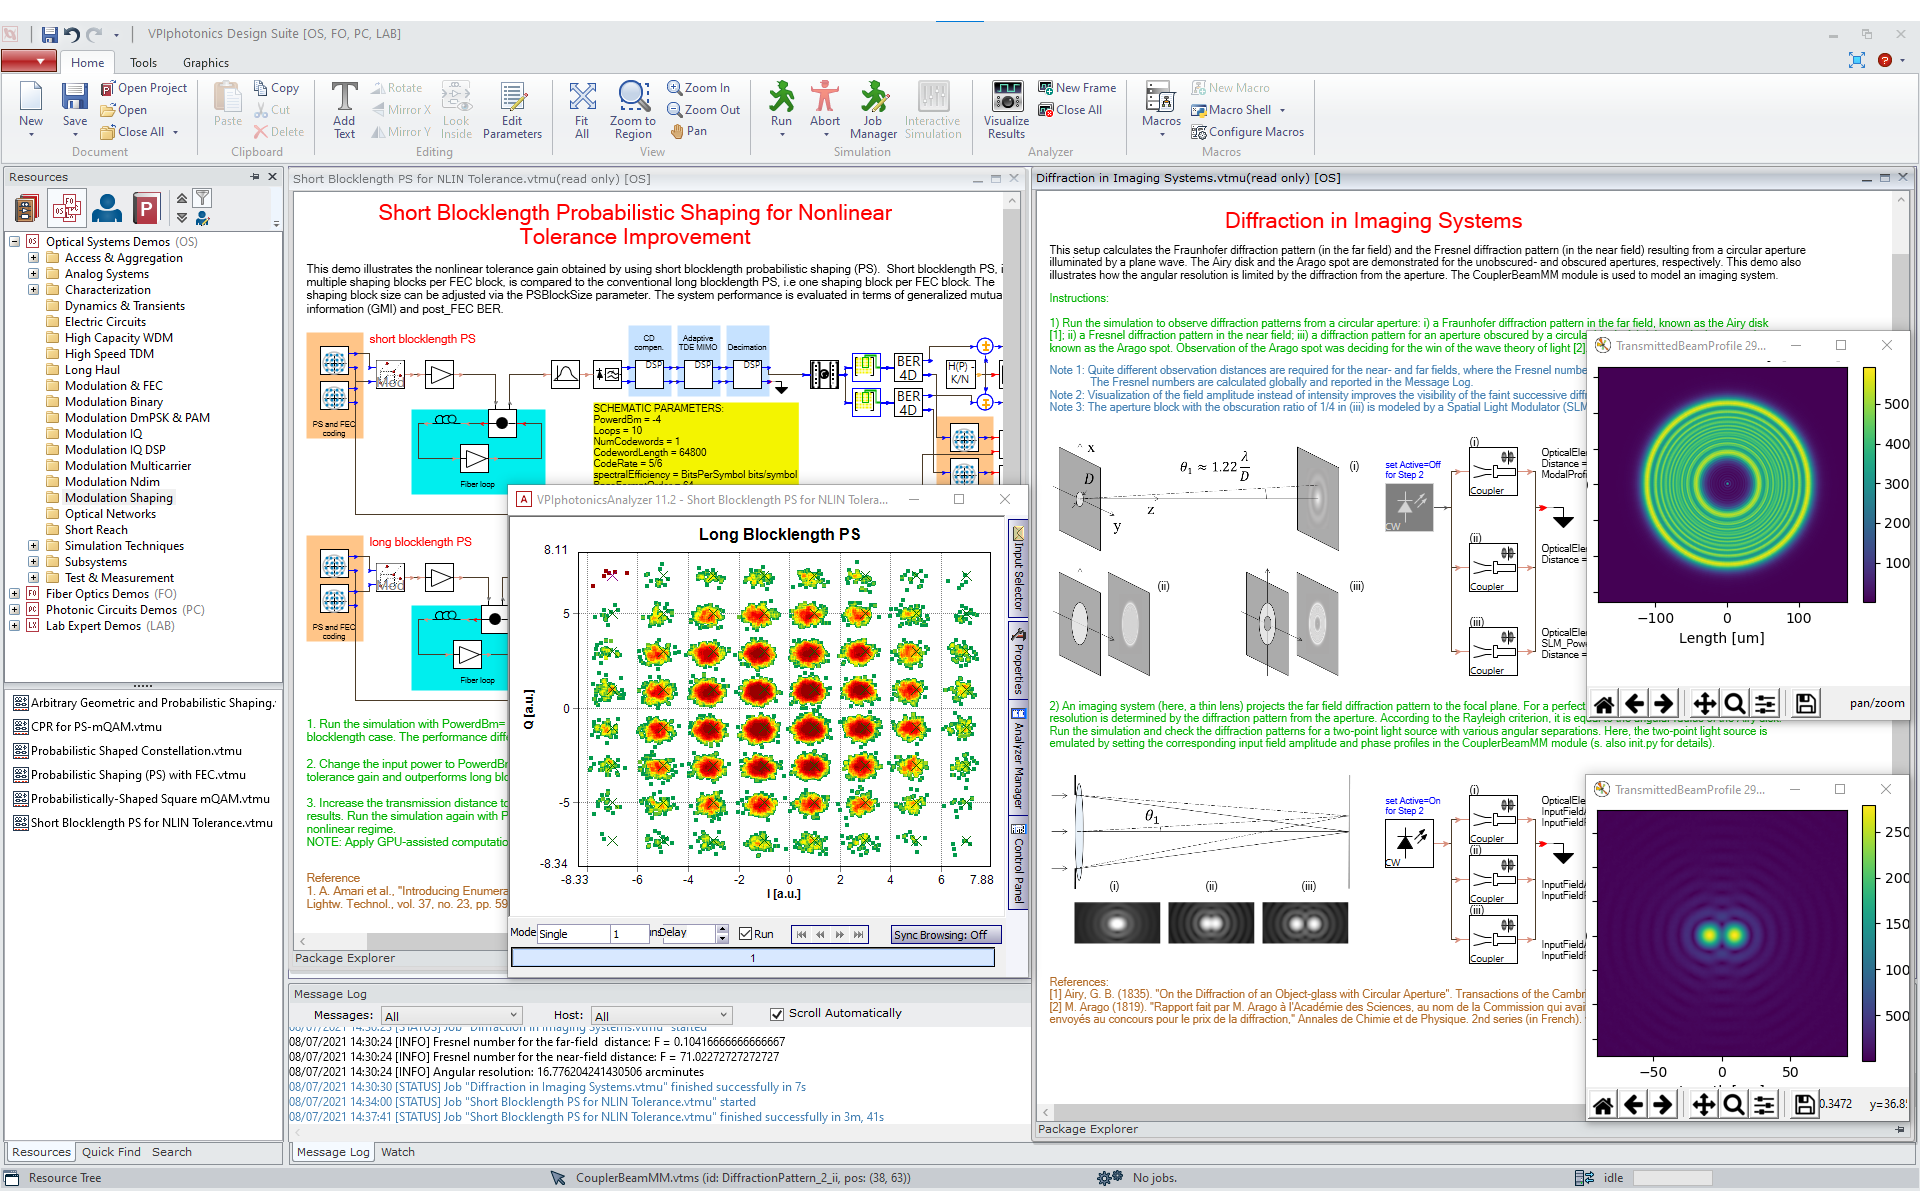Click magnifier zoom icon in upper beam profile plot
Image resolution: width=1920 pixels, height=1191 pixels.
tap(1735, 704)
